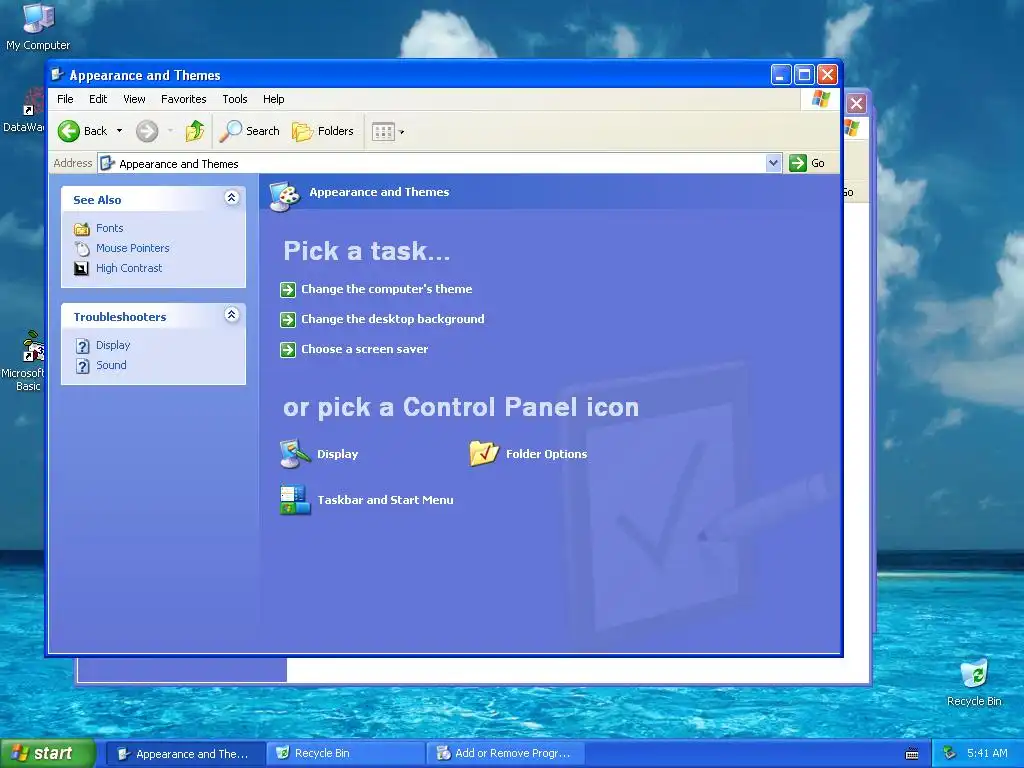The image size is (1024, 768).
Task: Open the Sound troubleshooter link
Action: click(111, 365)
